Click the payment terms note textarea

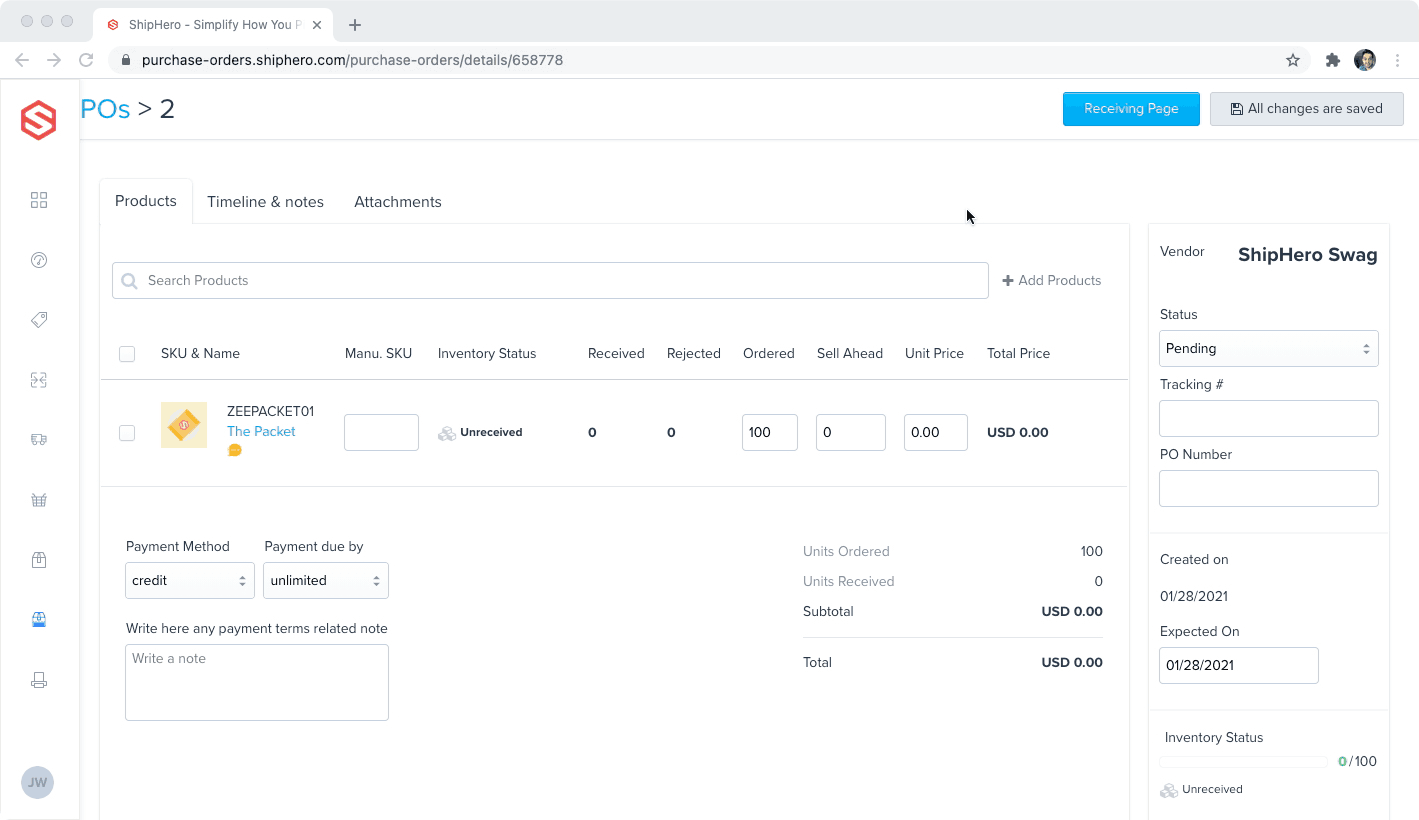tap(257, 683)
